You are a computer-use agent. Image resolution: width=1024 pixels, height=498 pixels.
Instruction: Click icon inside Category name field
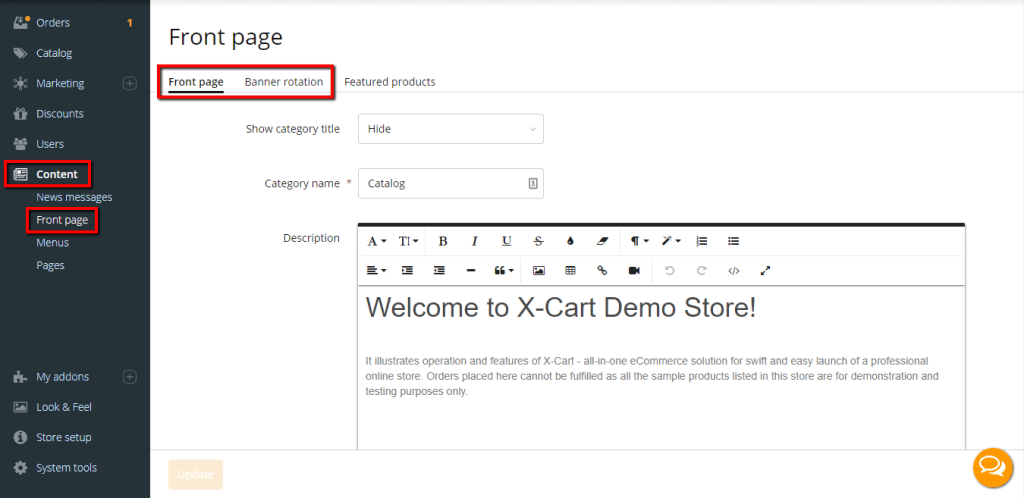pyautogui.click(x=533, y=184)
